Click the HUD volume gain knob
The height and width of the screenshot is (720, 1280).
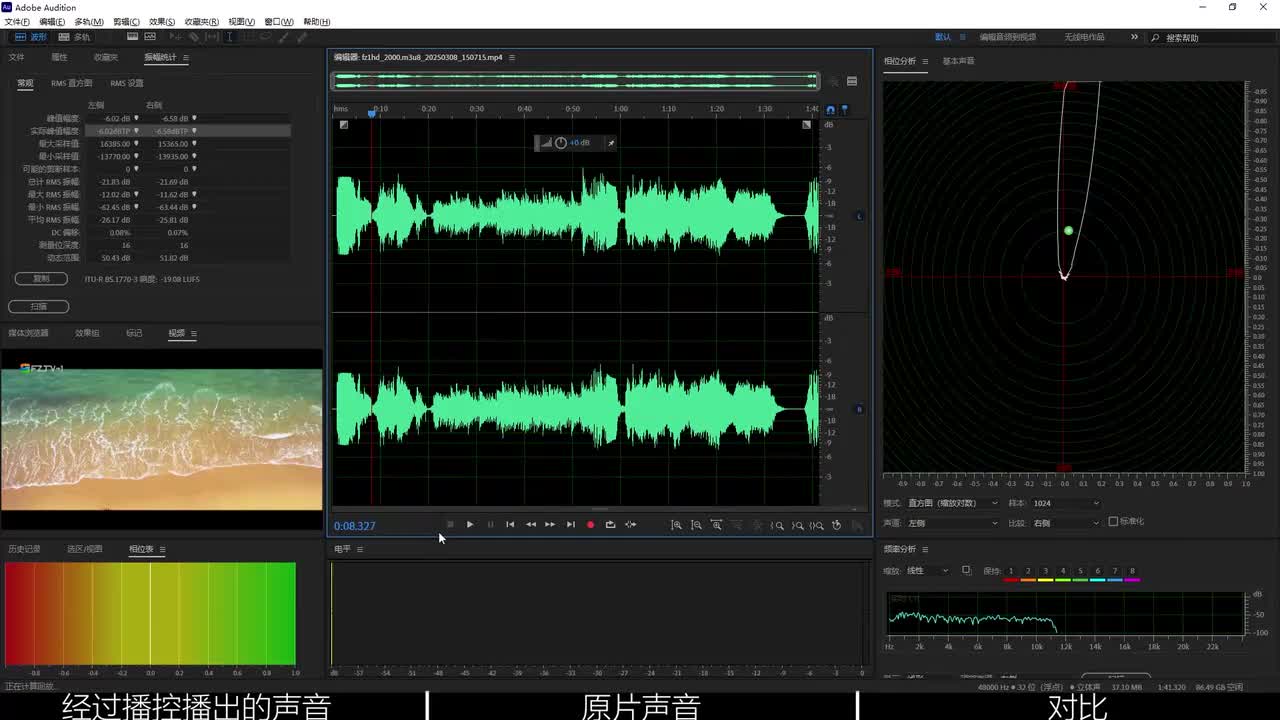(x=560, y=143)
